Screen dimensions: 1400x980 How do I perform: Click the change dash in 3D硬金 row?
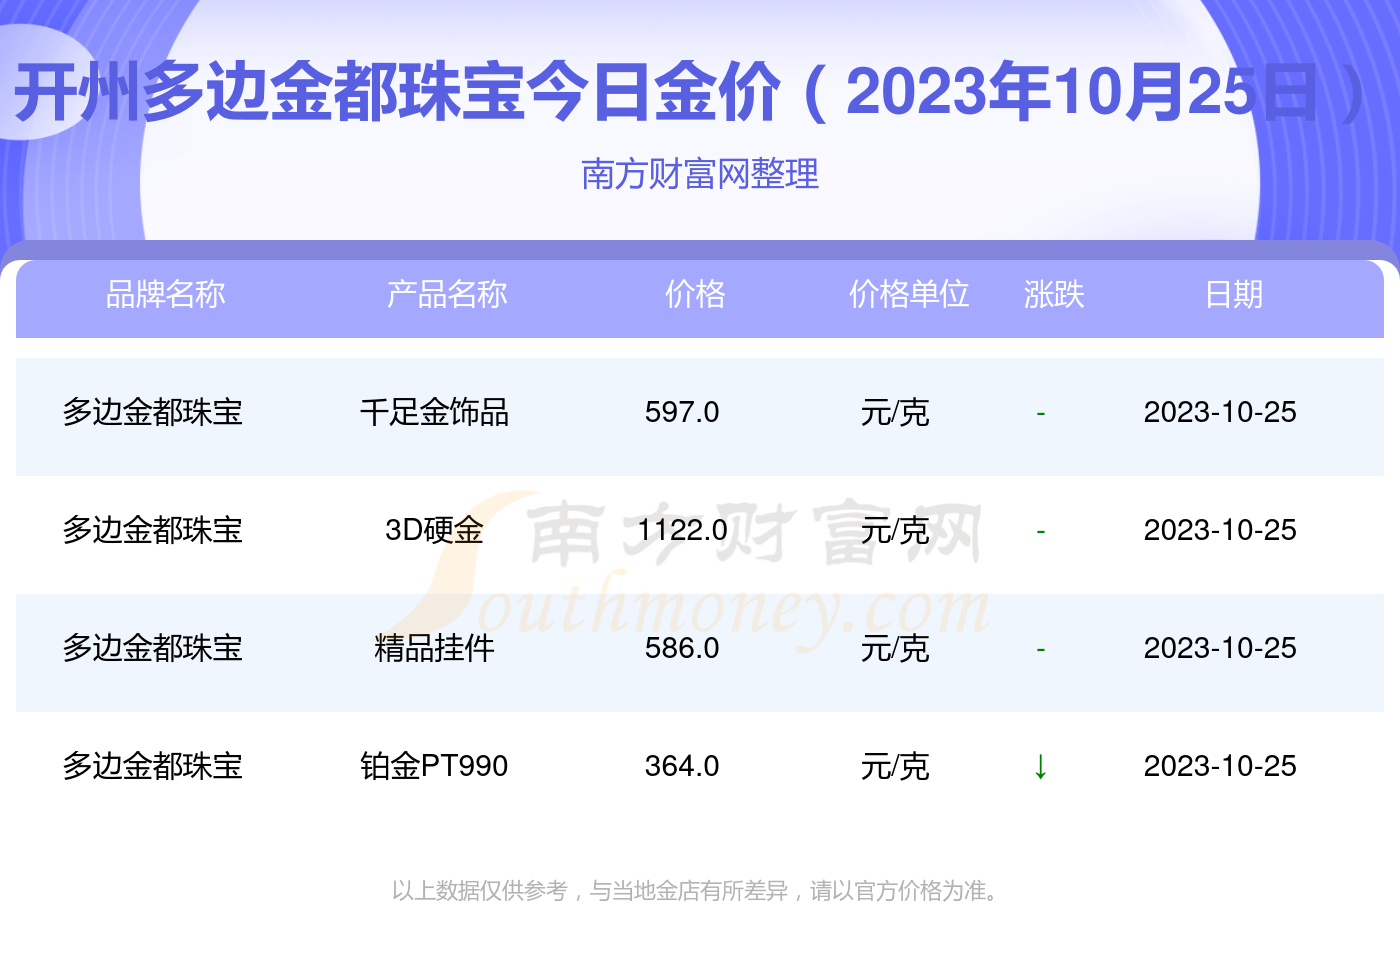tap(1041, 531)
